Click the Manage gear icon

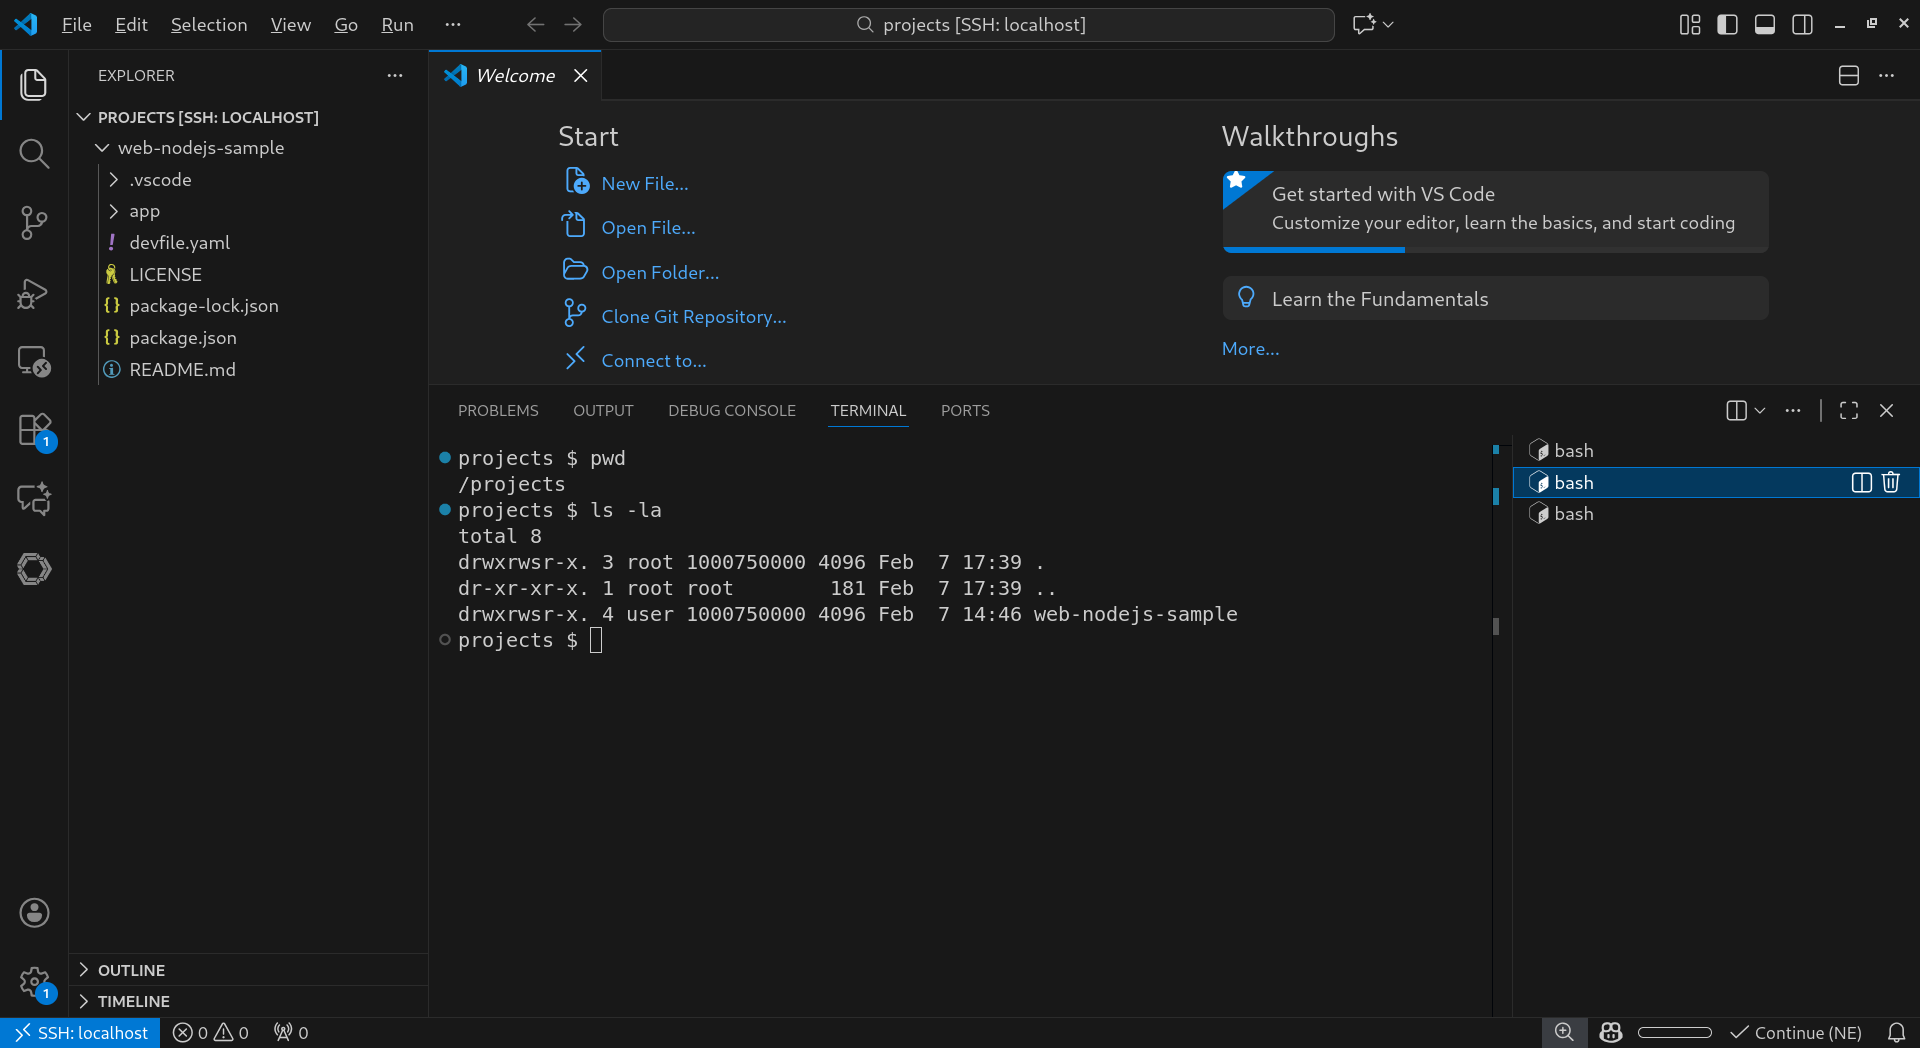click(x=34, y=982)
